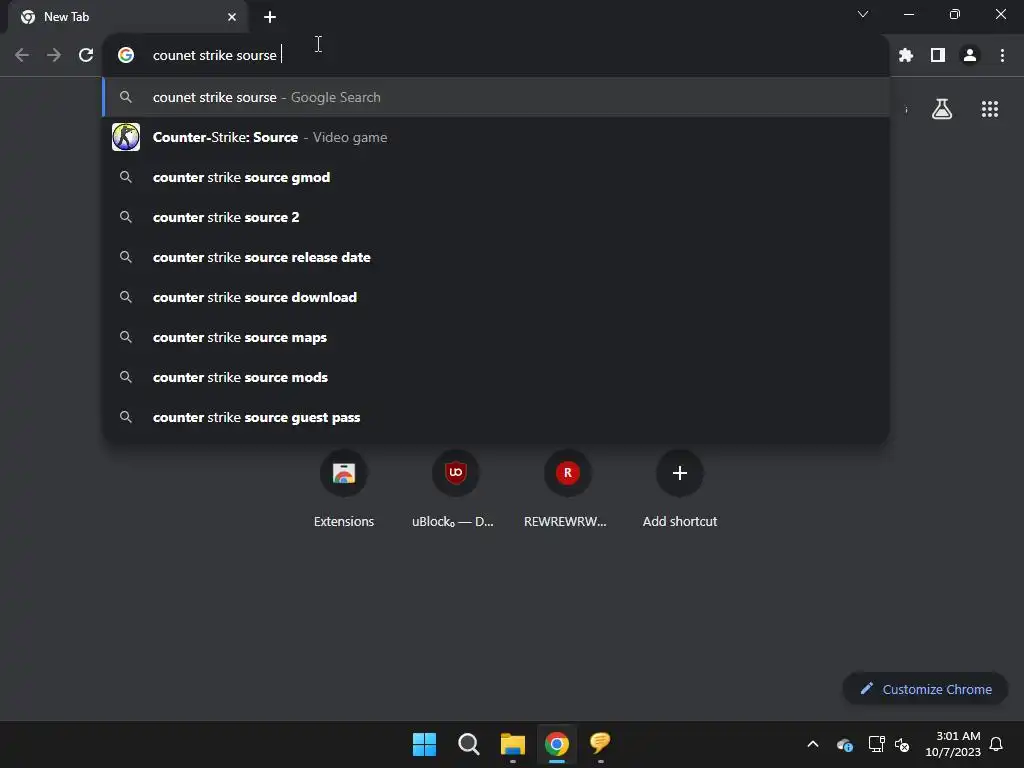The image size is (1024, 768).
Task: Click the Customize Chrome button
Action: [x=925, y=689]
